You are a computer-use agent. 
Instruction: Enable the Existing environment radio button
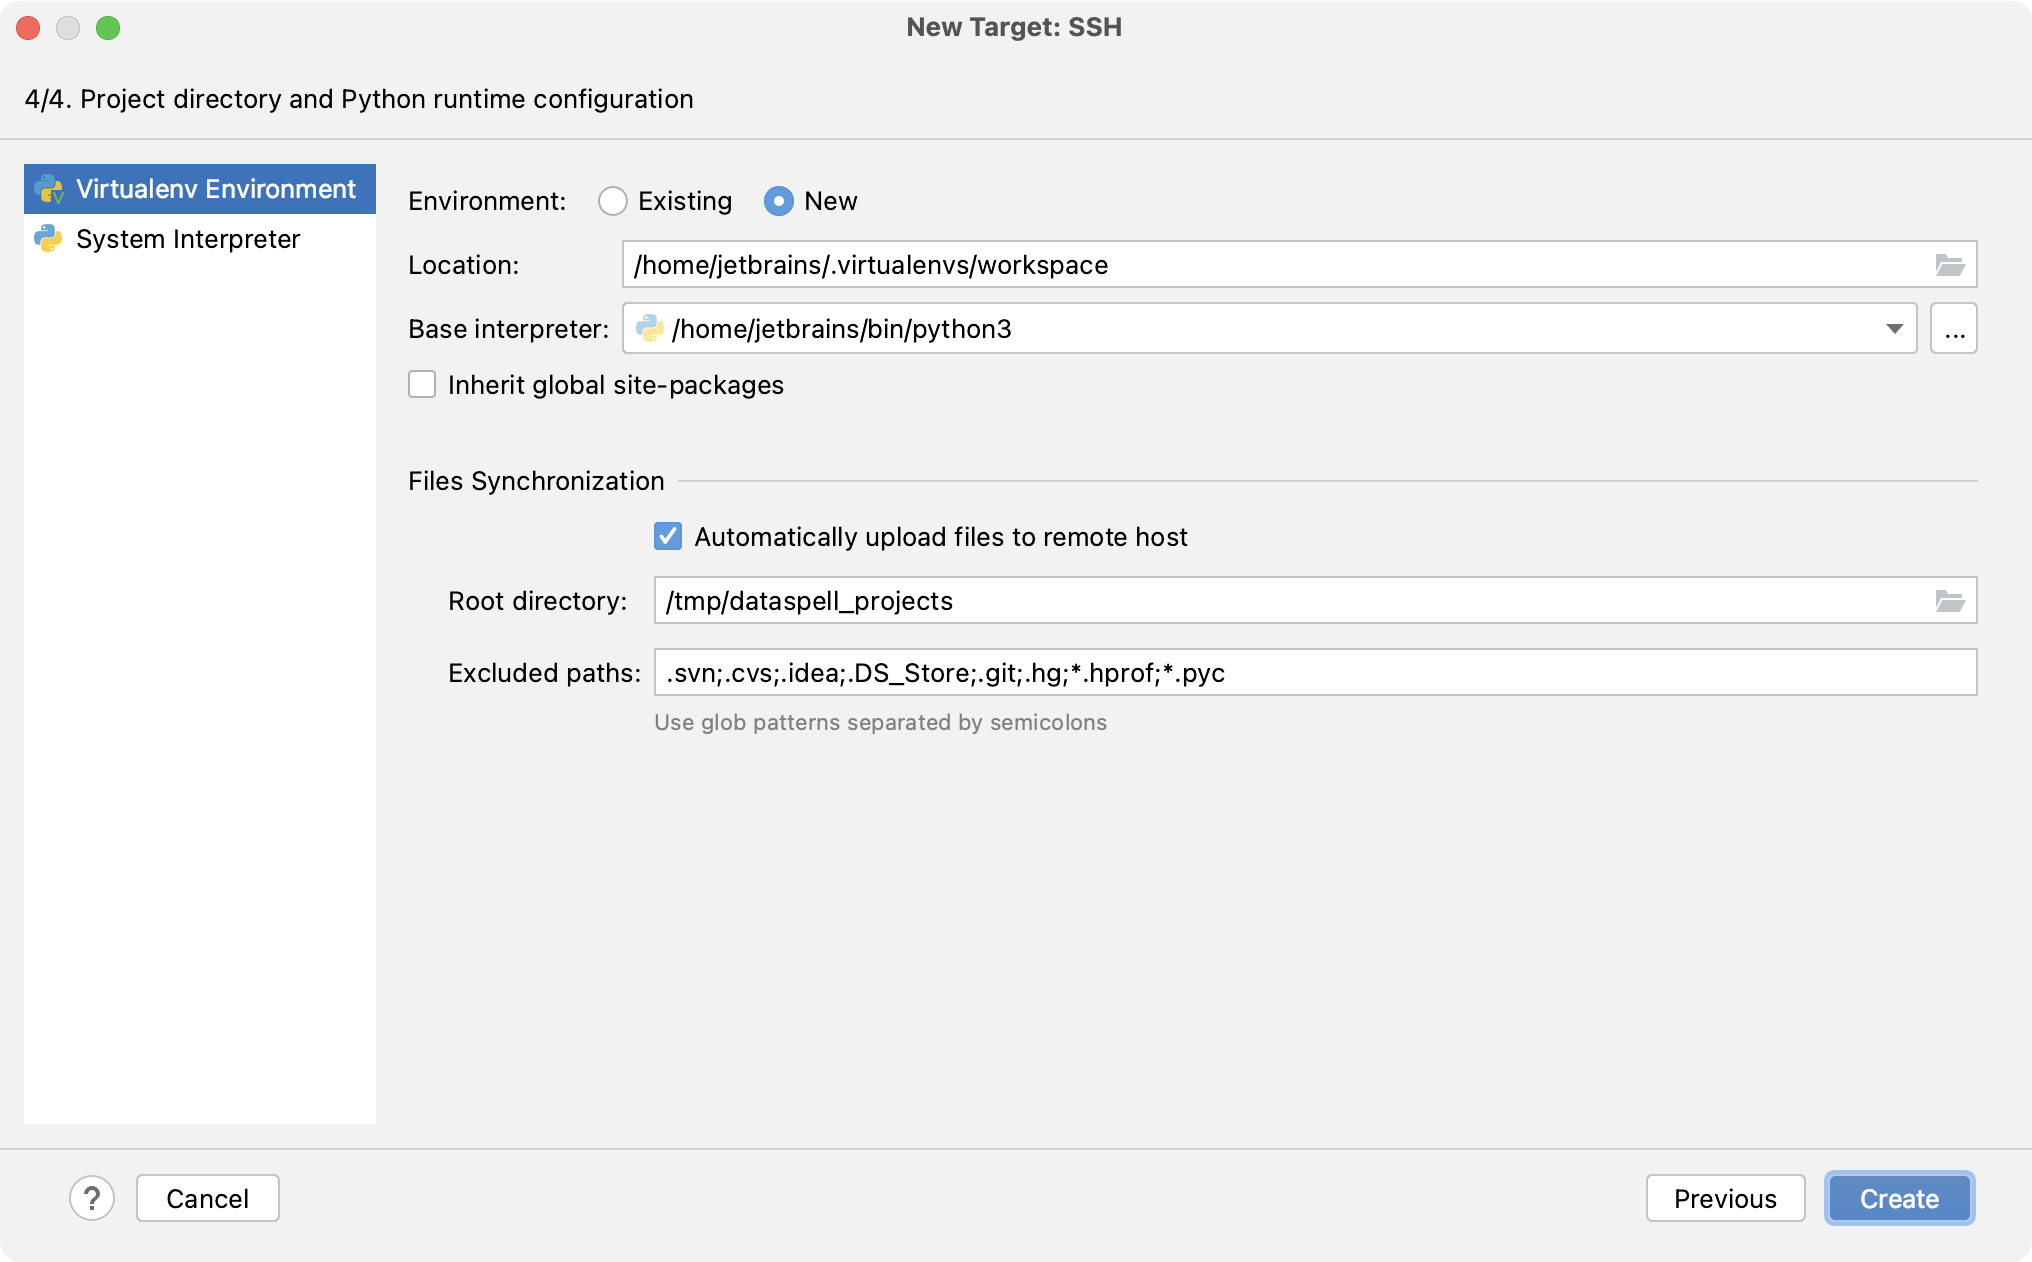(x=612, y=201)
